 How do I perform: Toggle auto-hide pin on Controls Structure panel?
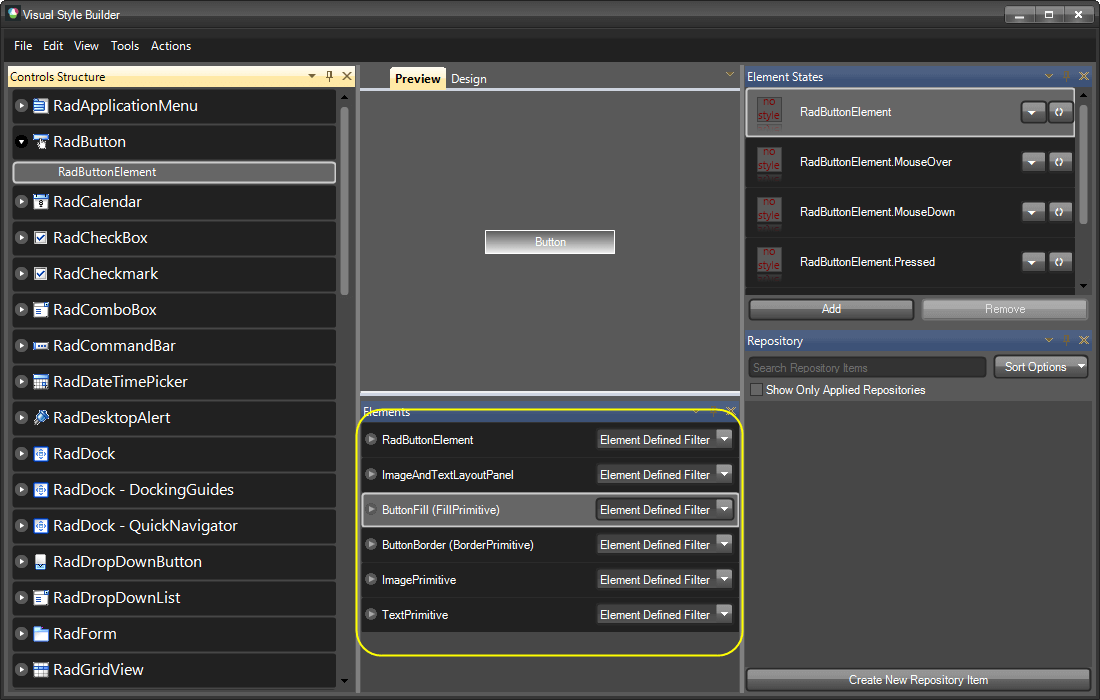pos(328,76)
